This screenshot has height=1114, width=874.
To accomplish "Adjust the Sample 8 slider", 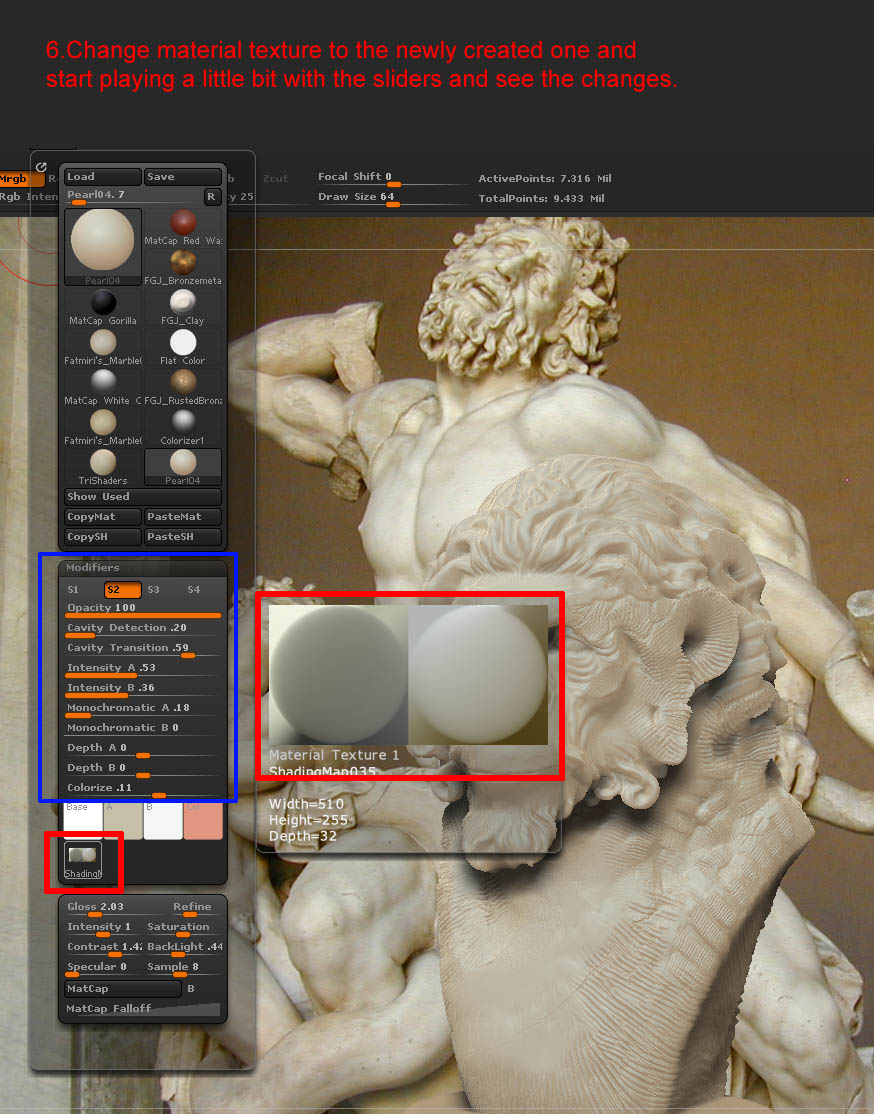I will coord(183,968).
